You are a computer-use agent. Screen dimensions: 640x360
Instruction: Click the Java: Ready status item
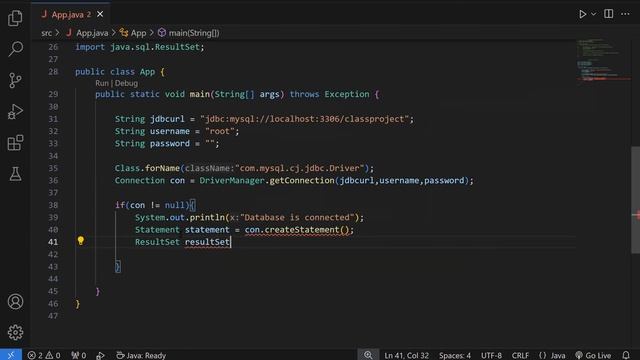(x=141, y=355)
